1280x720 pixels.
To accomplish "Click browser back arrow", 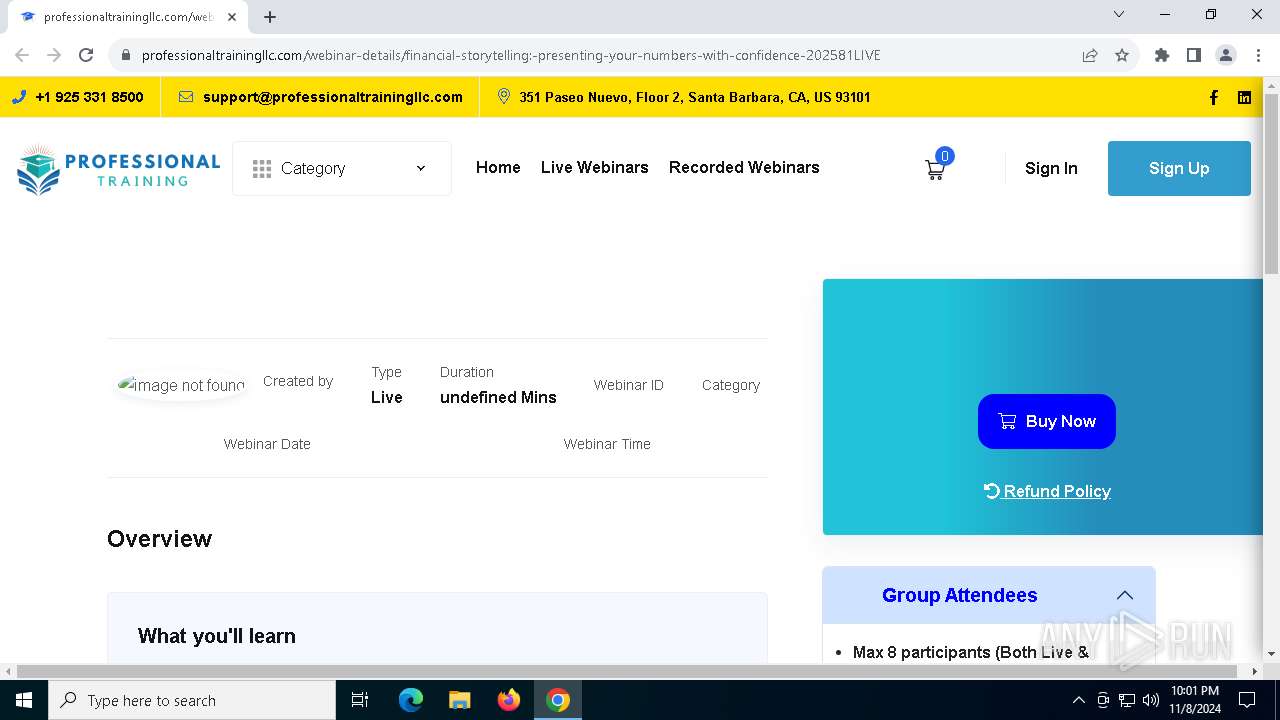I will click(x=22, y=55).
